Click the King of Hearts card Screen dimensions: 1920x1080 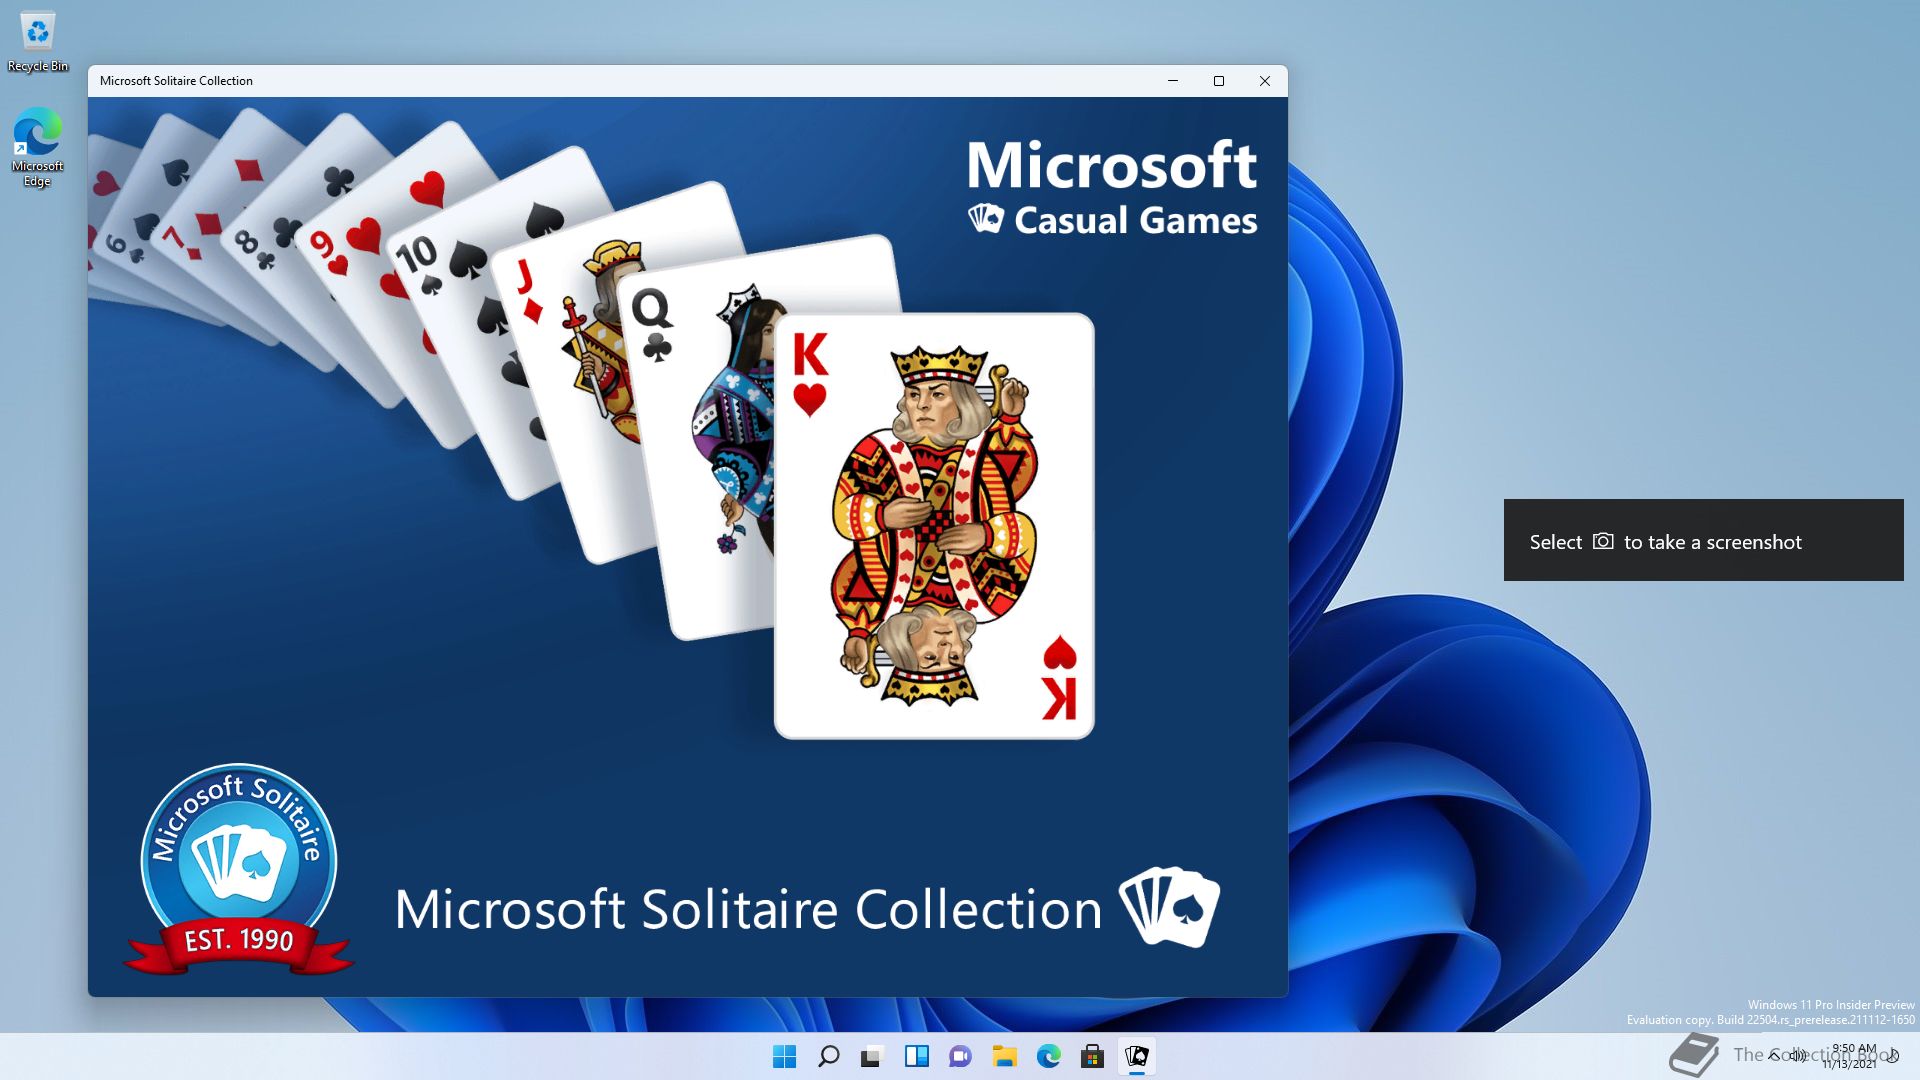(934, 527)
